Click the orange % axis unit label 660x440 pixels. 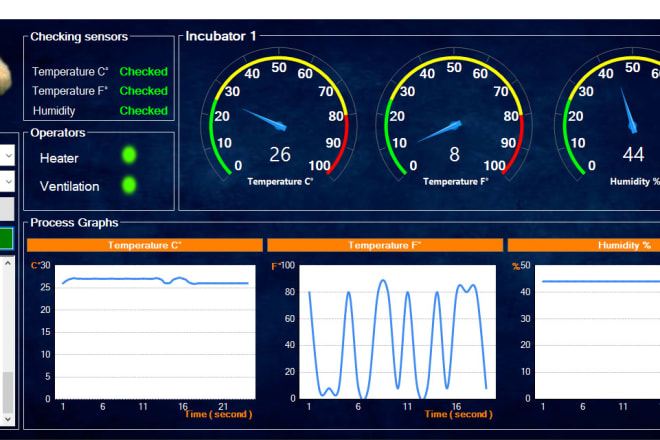[516, 266]
